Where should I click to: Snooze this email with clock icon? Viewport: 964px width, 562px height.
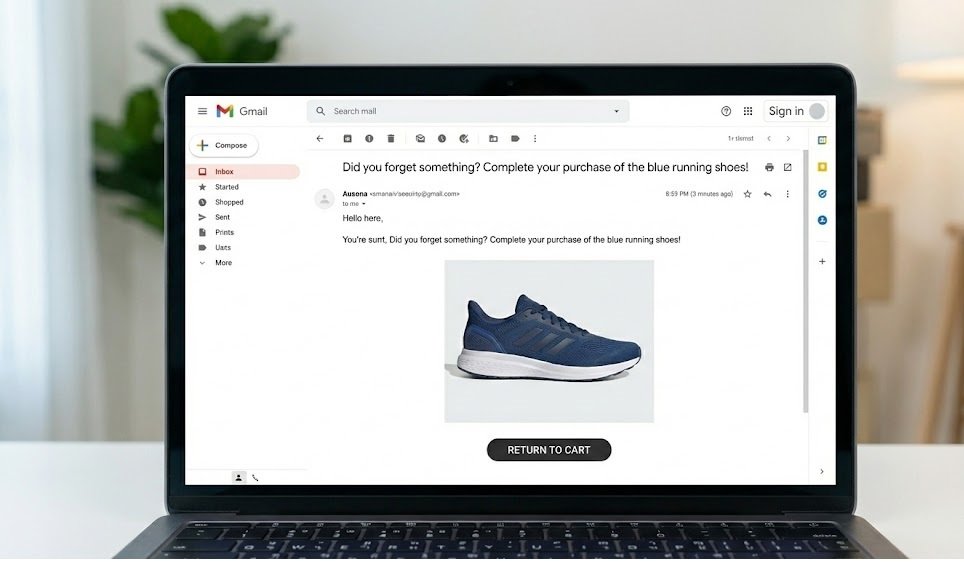(441, 139)
